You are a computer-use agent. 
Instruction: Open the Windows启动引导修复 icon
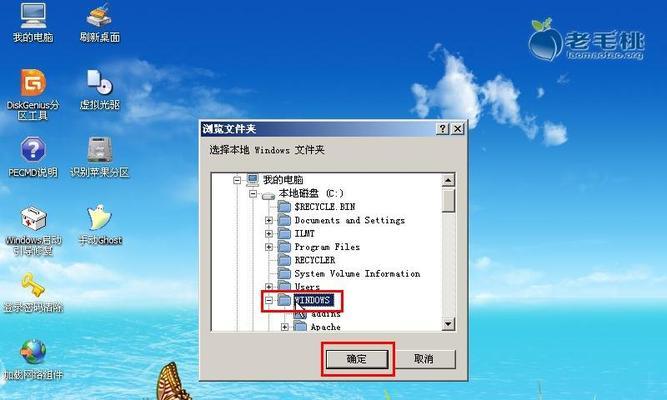click(33, 231)
